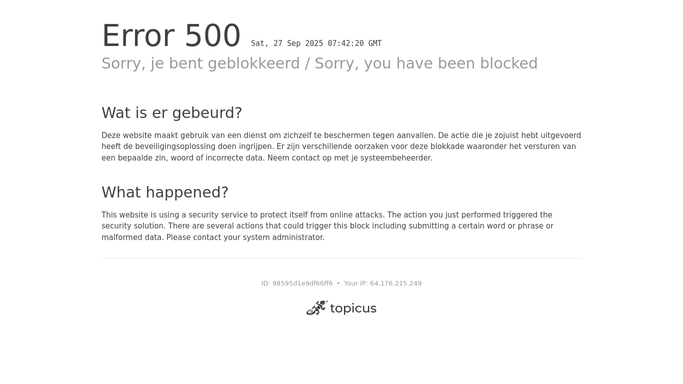Click 'Please contact your system administrator' sentence

click(x=245, y=237)
